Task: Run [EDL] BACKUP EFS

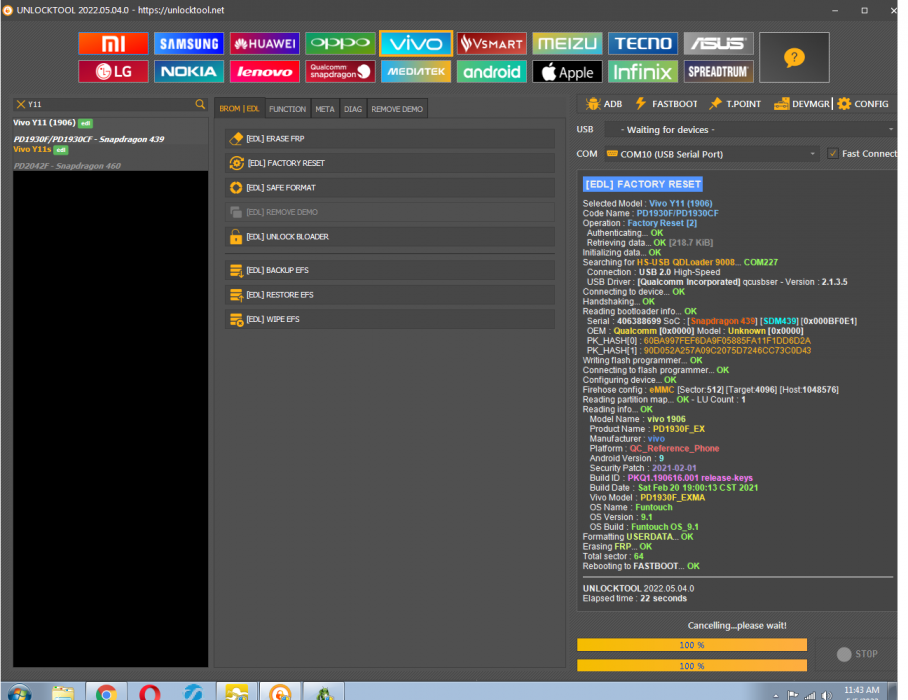Action: click(x=390, y=270)
